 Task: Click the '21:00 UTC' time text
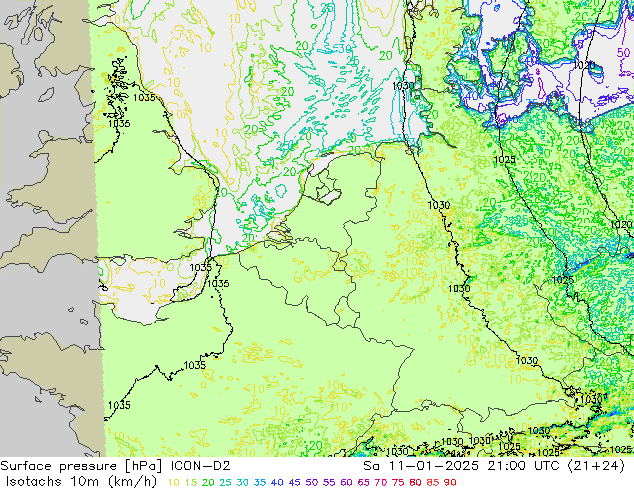tap(523, 466)
